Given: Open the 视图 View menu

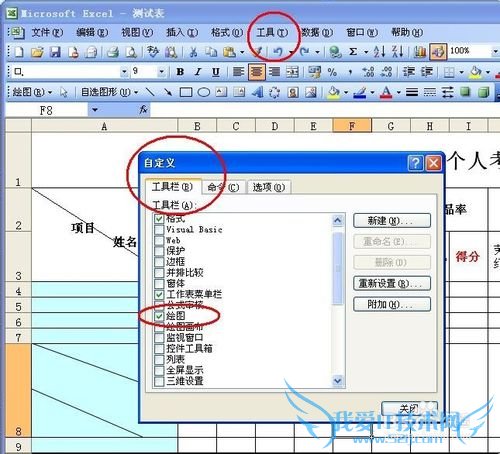Looking at the screenshot, I should click(137, 32).
